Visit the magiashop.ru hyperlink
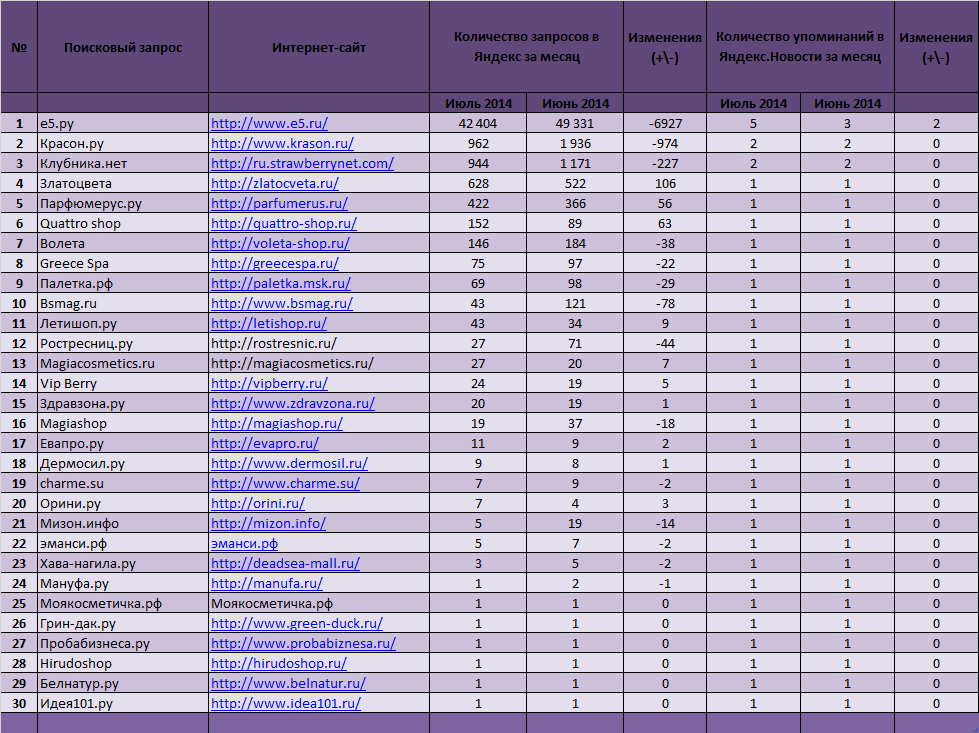 277,423
